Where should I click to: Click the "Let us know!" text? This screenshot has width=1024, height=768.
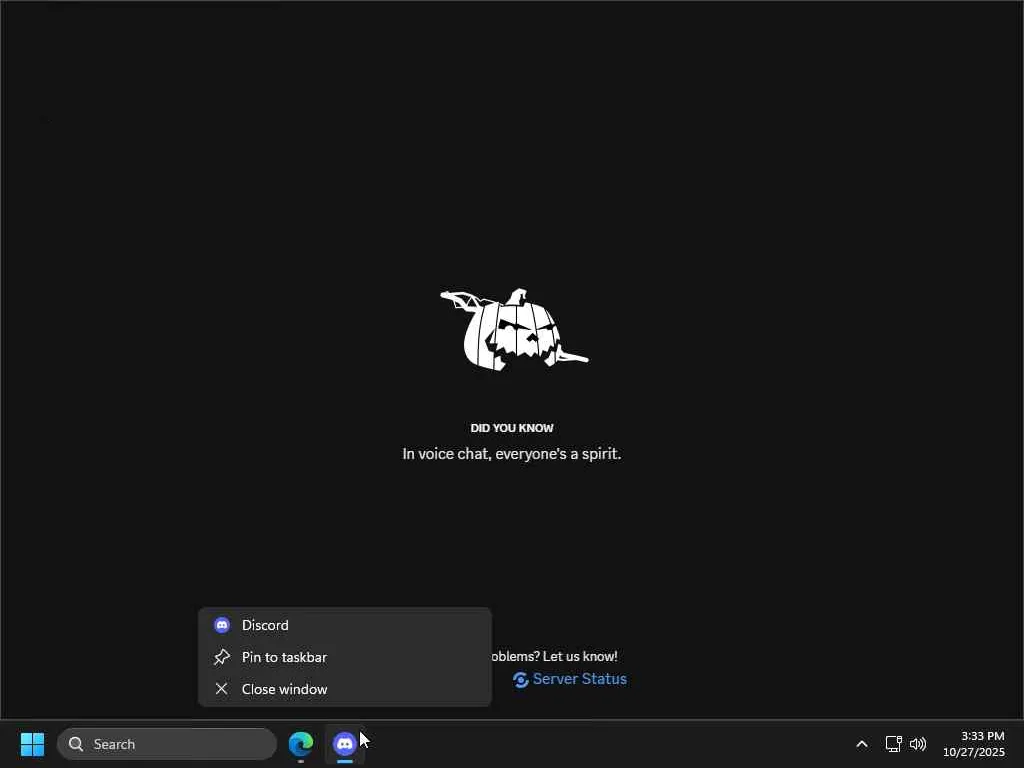[580, 656]
